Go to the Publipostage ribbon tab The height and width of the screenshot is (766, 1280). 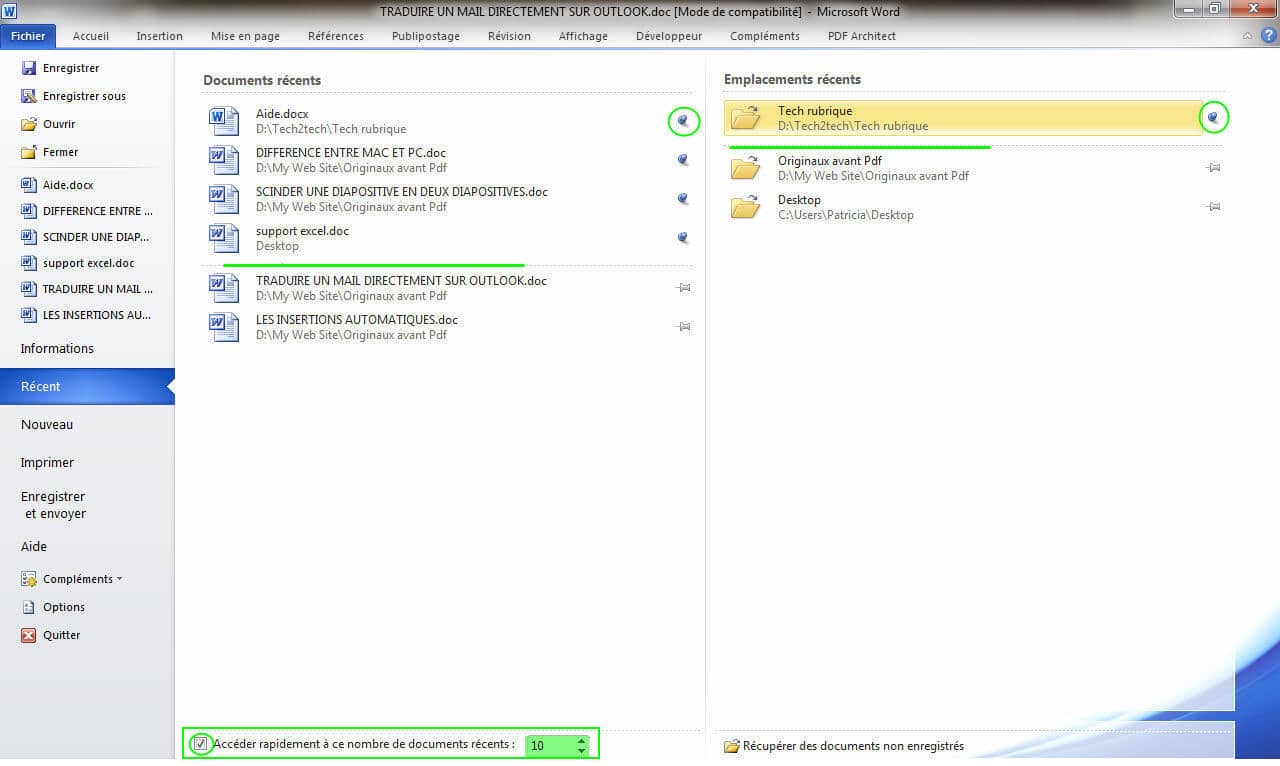pyautogui.click(x=426, y=36)
